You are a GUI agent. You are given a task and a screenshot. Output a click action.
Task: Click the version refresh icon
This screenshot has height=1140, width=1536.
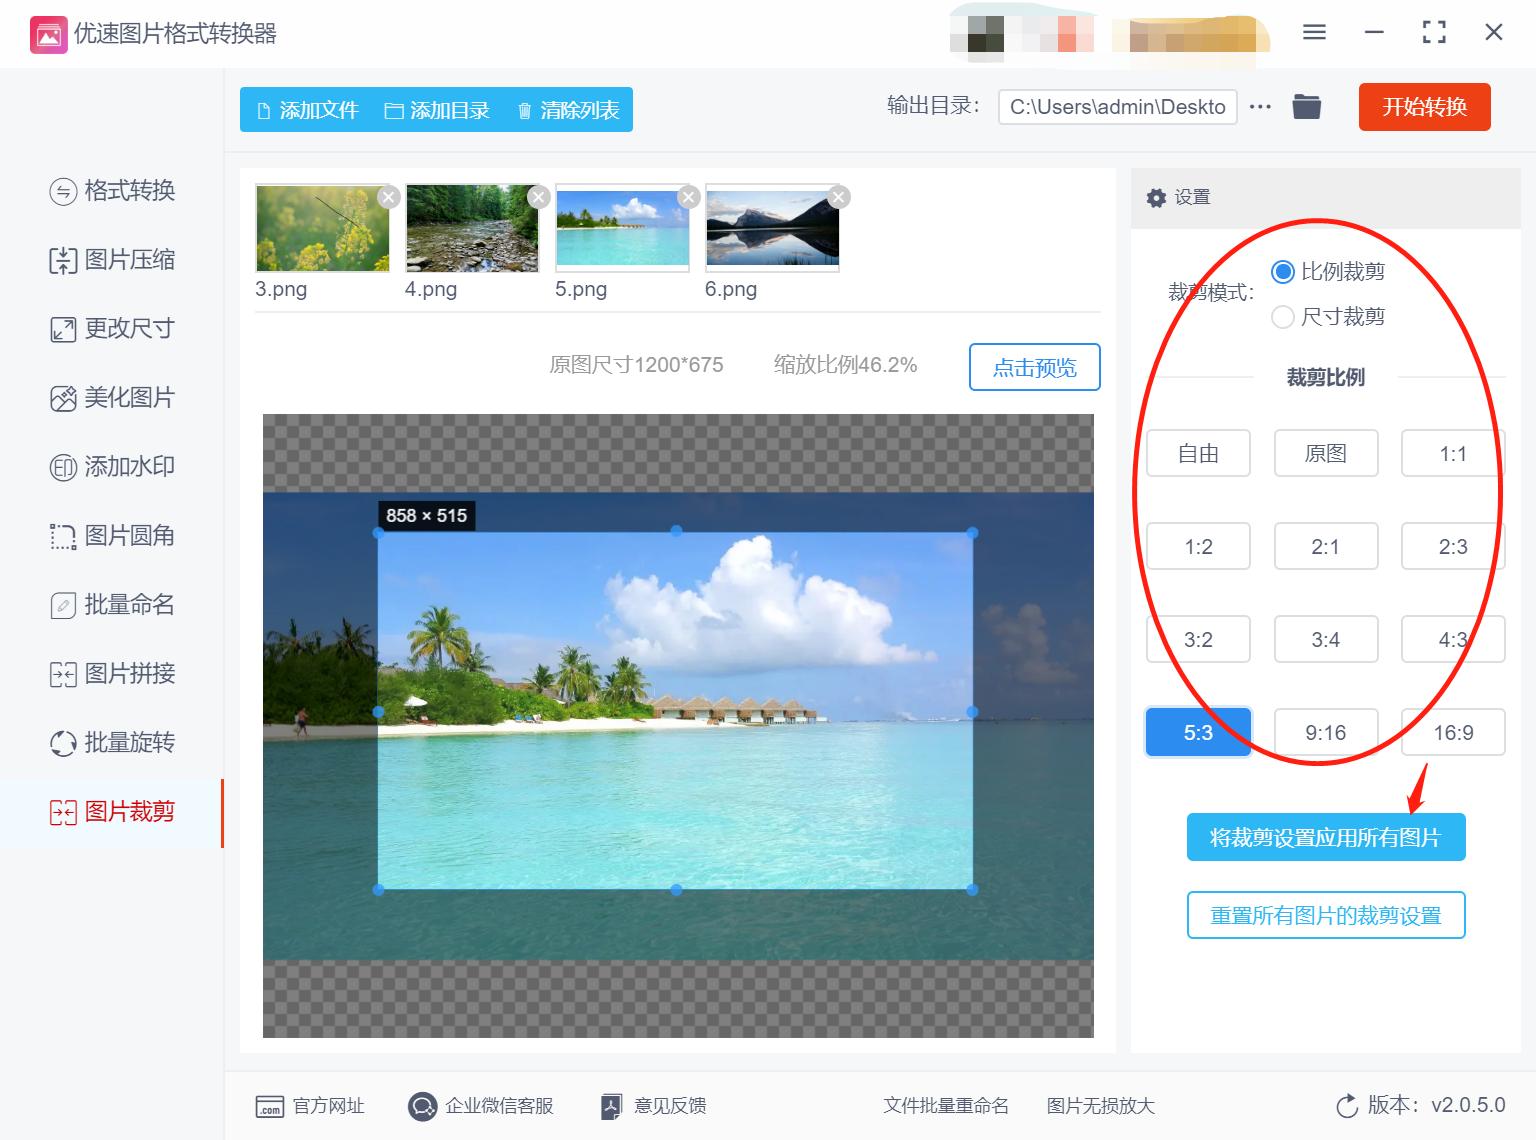[1347, 1106]
